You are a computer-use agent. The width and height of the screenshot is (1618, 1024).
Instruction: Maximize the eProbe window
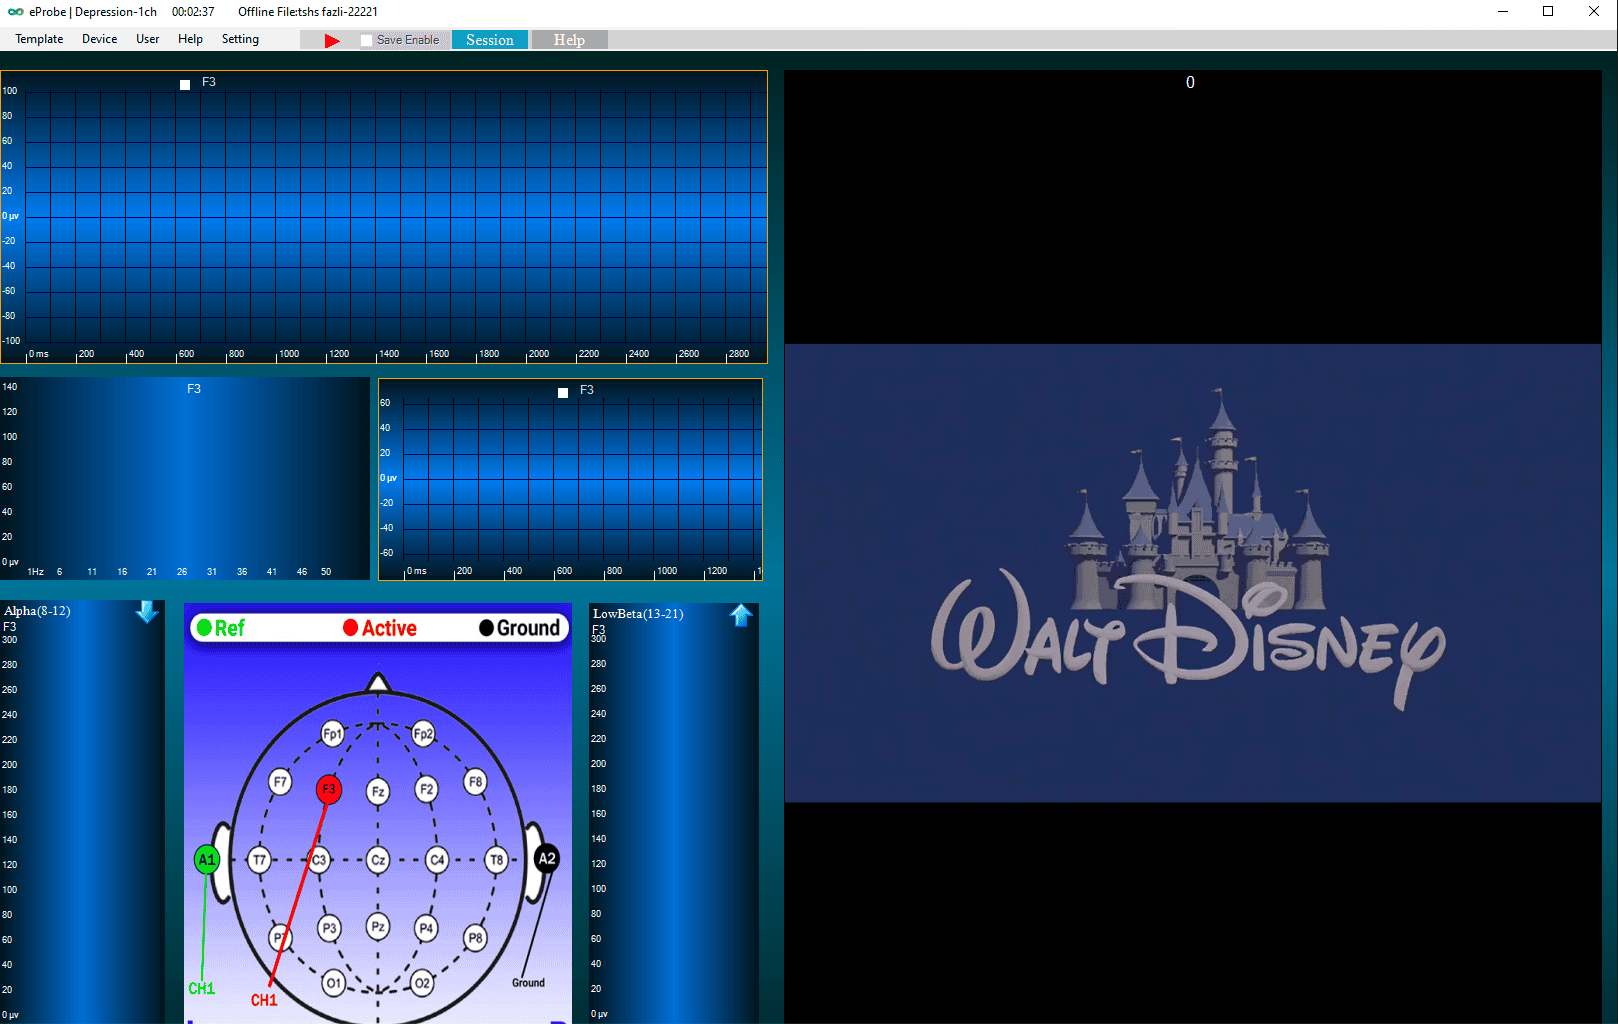click(x=1548, y=12)
